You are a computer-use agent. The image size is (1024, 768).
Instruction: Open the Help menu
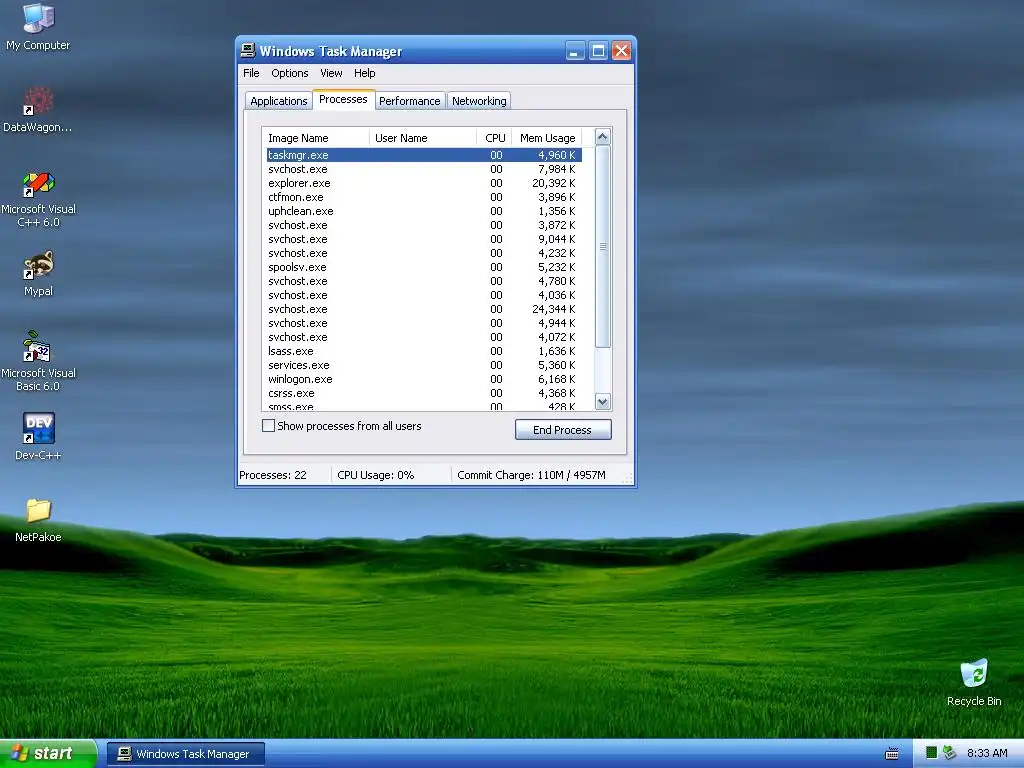pyautogui.click(x=364, y=73)
